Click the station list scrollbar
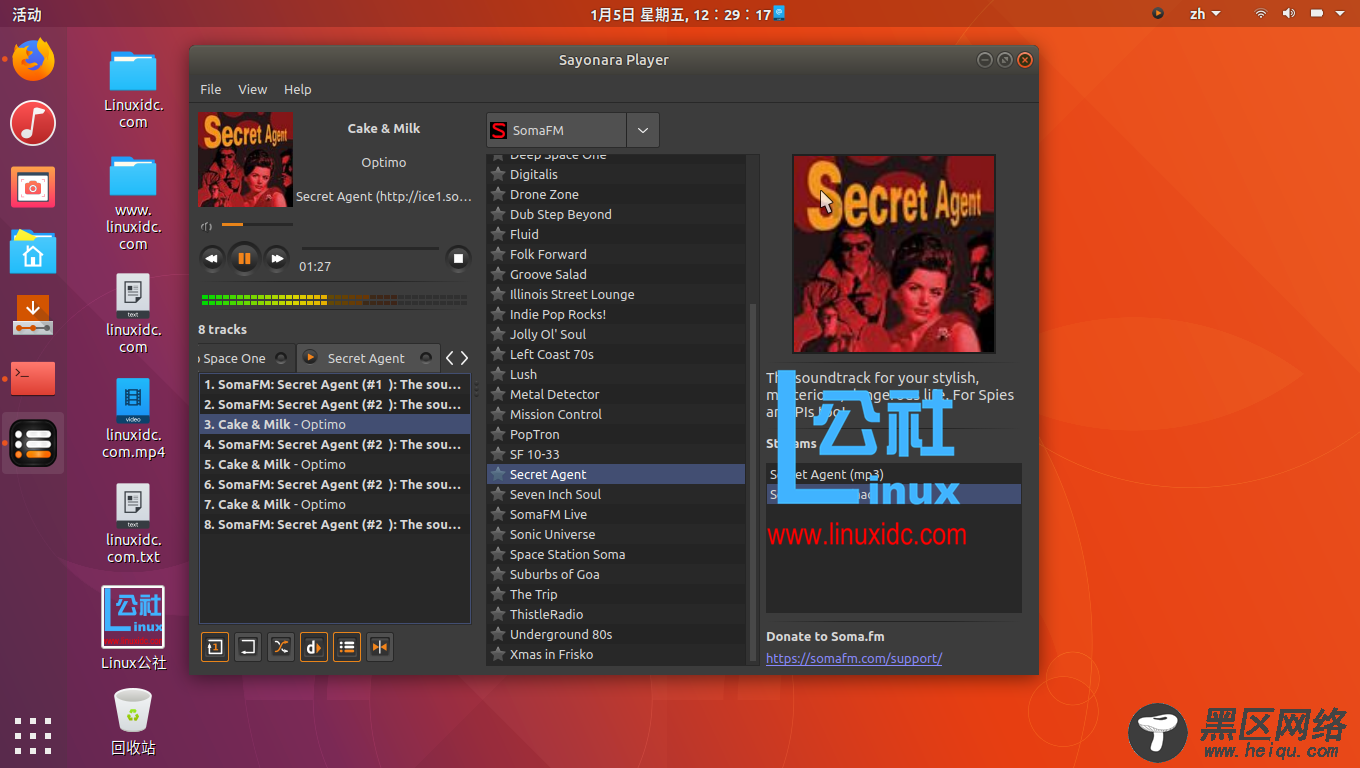Screen dimensions: 1360x768 pos(753,480)
